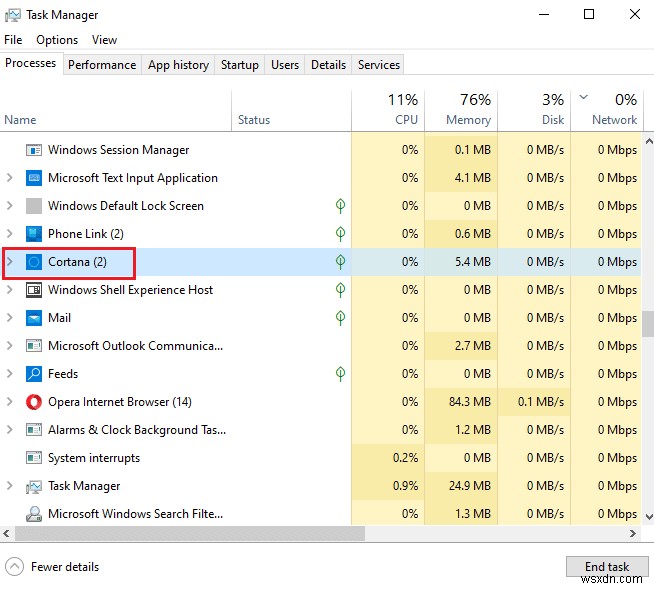Click the 84.3 MB memory value for Opera
This screenshot has height=589, width=654.
coord(470,402)
